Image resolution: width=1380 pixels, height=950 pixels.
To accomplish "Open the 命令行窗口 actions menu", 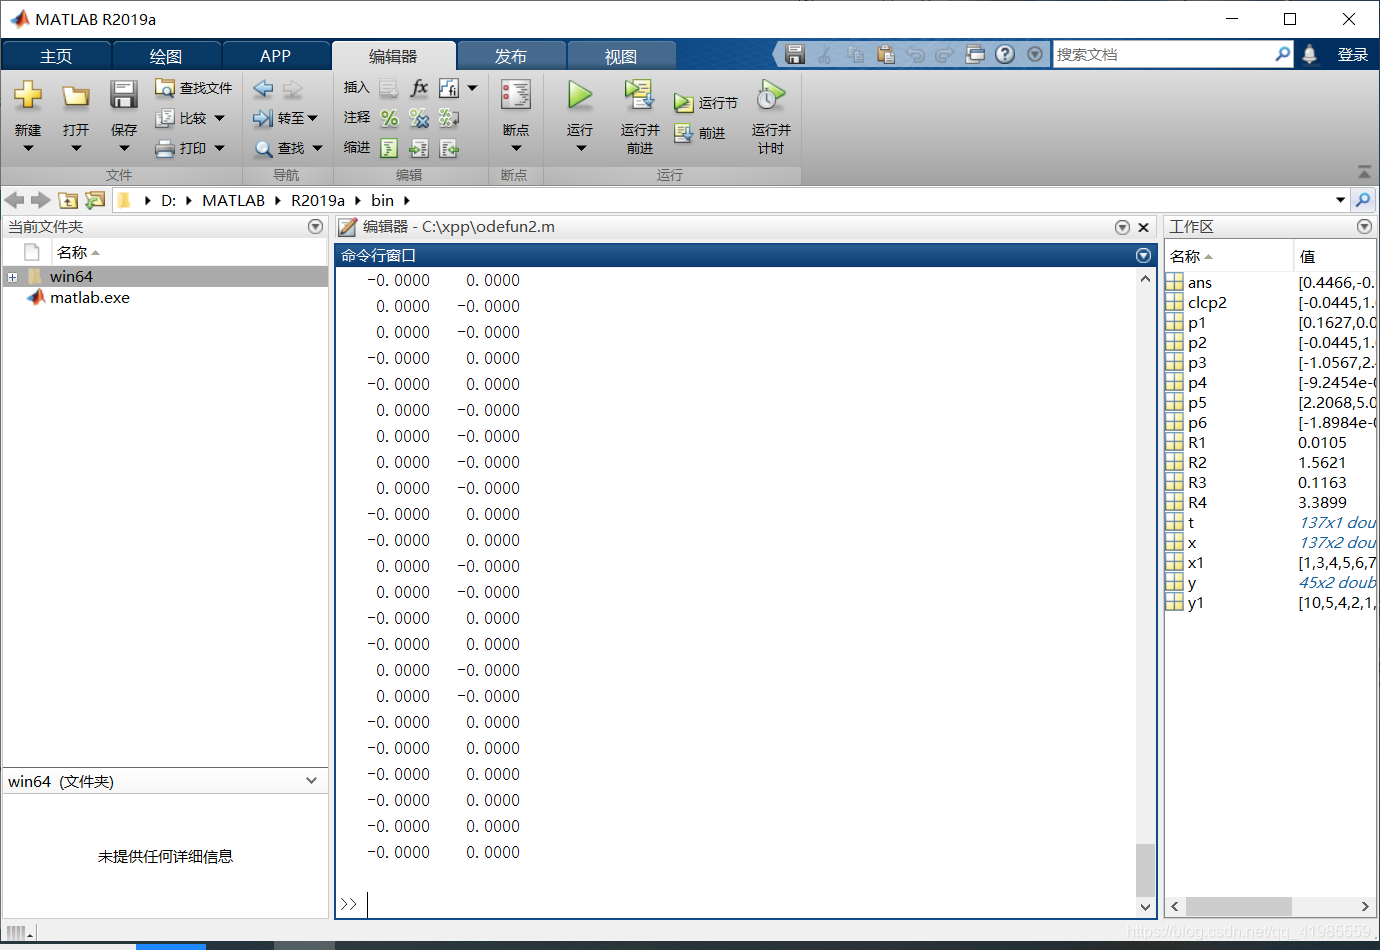I will click(1143, 256).
